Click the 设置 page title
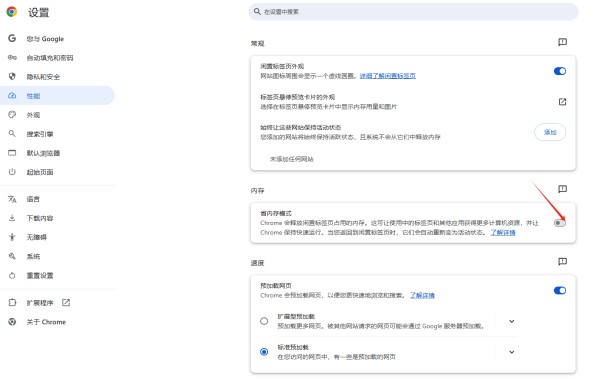600x385 pixels. 38,12
